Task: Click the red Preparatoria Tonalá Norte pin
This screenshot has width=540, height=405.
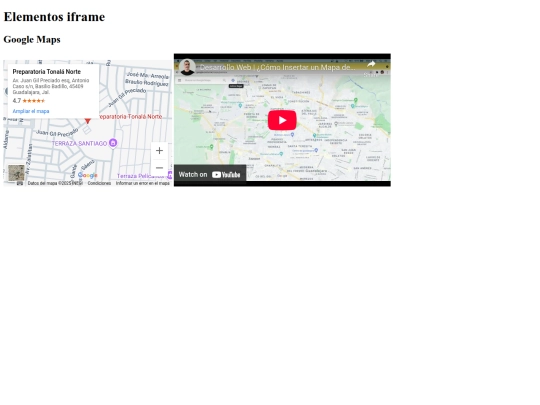Action: (87, 121)
